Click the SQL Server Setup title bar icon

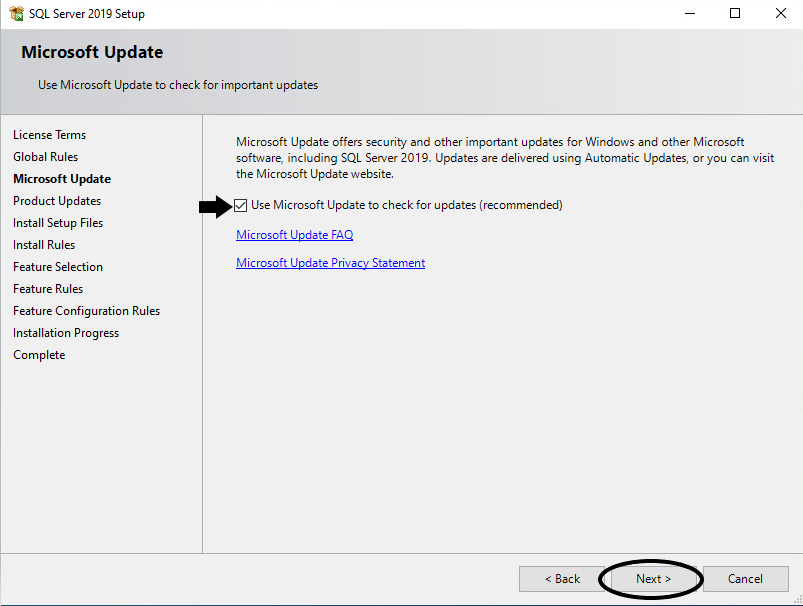tap(16, 13)
